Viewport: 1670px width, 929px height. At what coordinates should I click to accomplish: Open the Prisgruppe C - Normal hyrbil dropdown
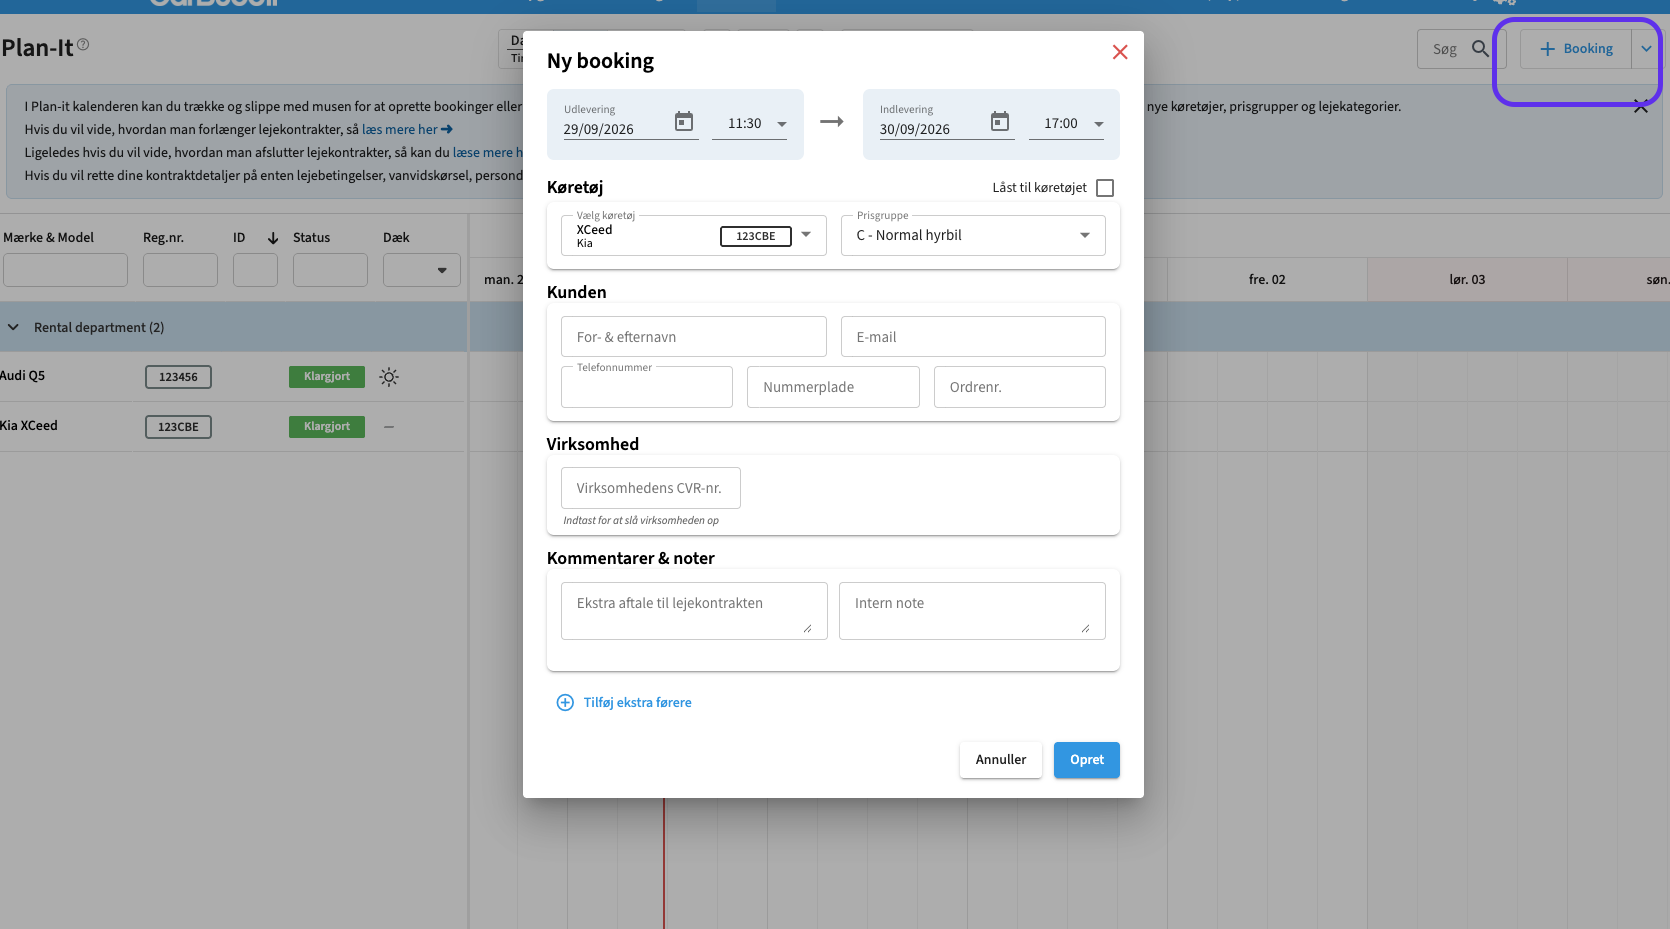click(973, 236)
